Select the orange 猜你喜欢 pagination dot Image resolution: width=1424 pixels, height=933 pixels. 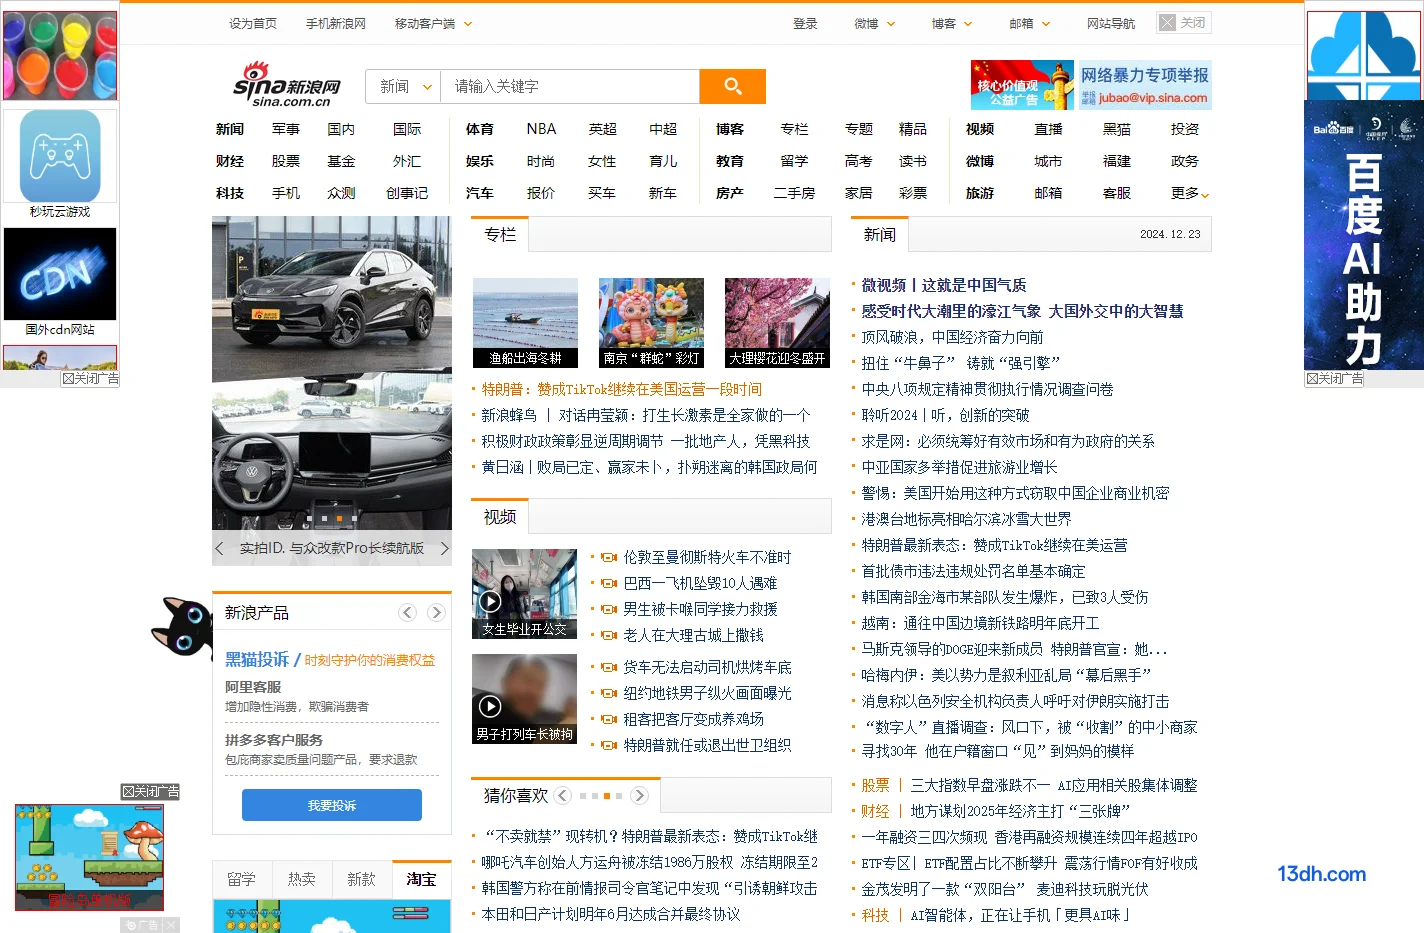[607, 796]
